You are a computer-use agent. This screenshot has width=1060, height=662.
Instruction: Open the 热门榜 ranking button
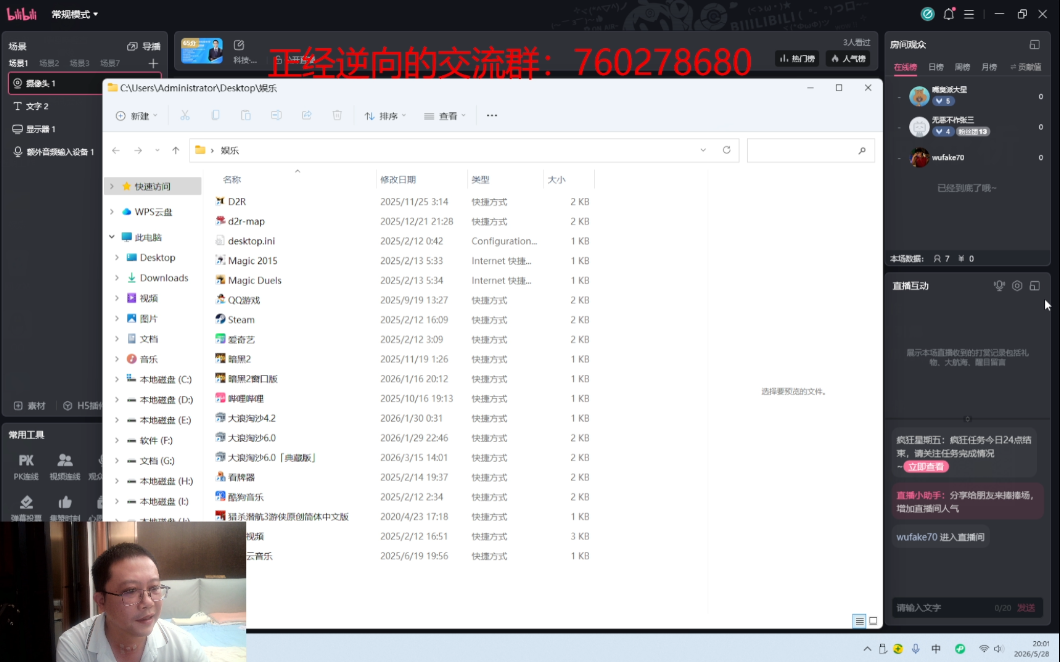(x=797, y=59)
